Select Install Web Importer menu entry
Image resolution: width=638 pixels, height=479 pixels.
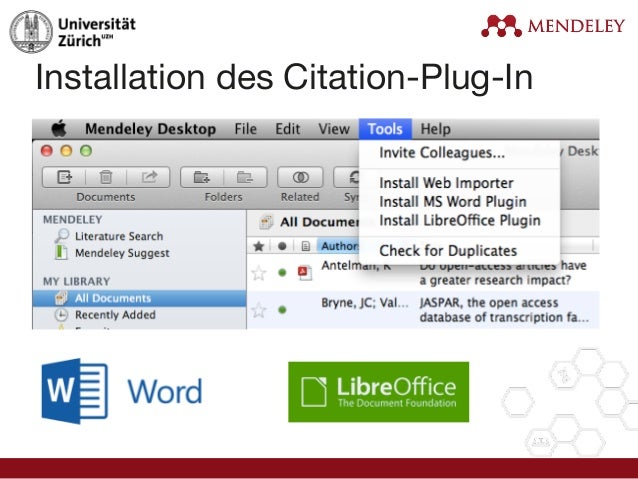tap(446, 183)
